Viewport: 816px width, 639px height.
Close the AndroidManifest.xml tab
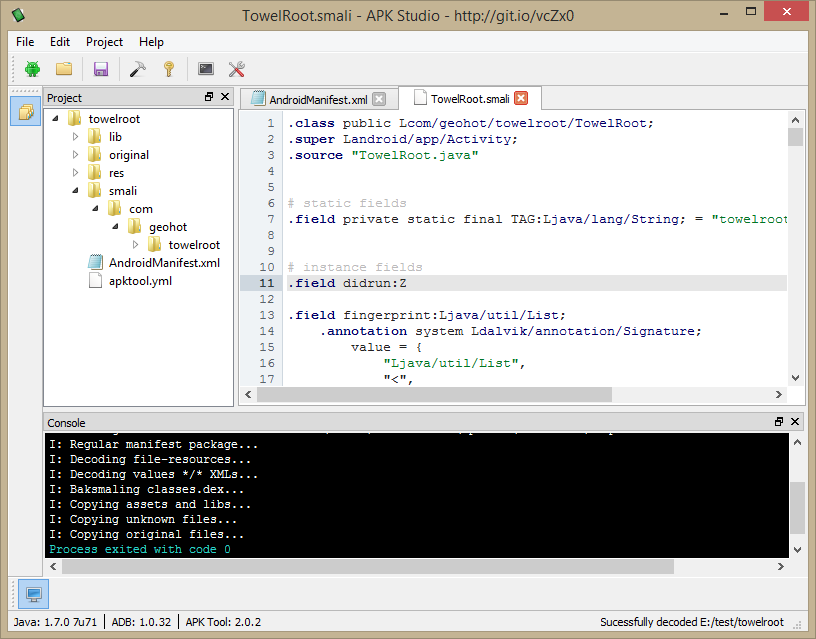click(x=379, y=99)
